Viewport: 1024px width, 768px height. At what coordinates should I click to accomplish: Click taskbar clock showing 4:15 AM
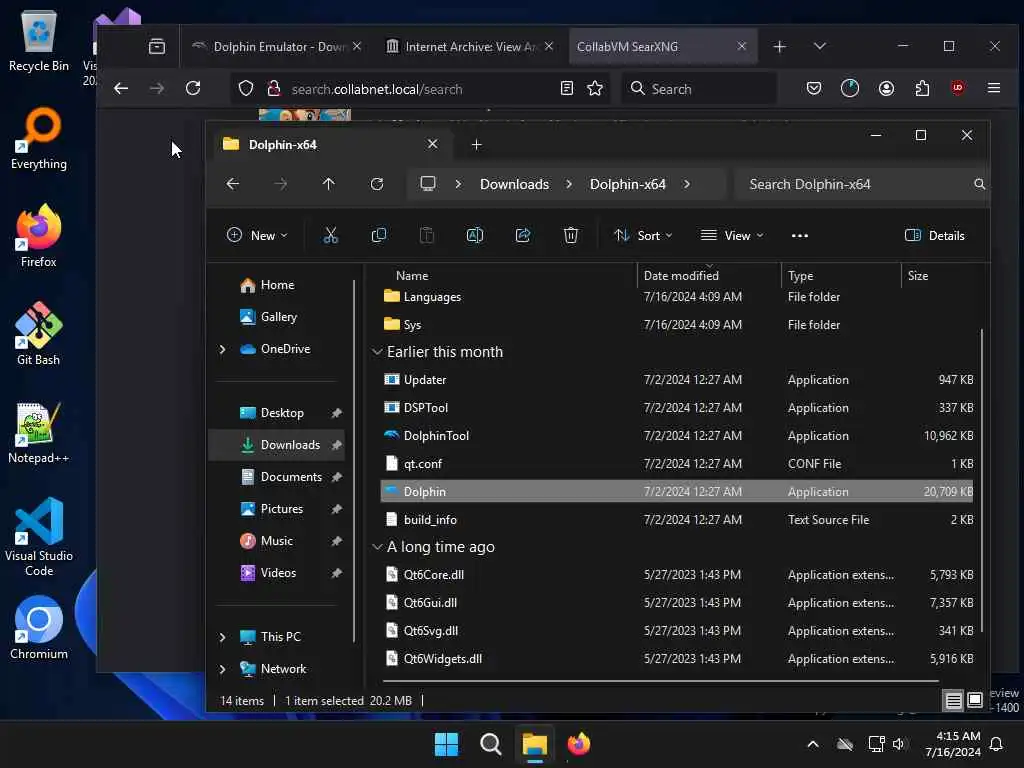(x=953, y=744)
